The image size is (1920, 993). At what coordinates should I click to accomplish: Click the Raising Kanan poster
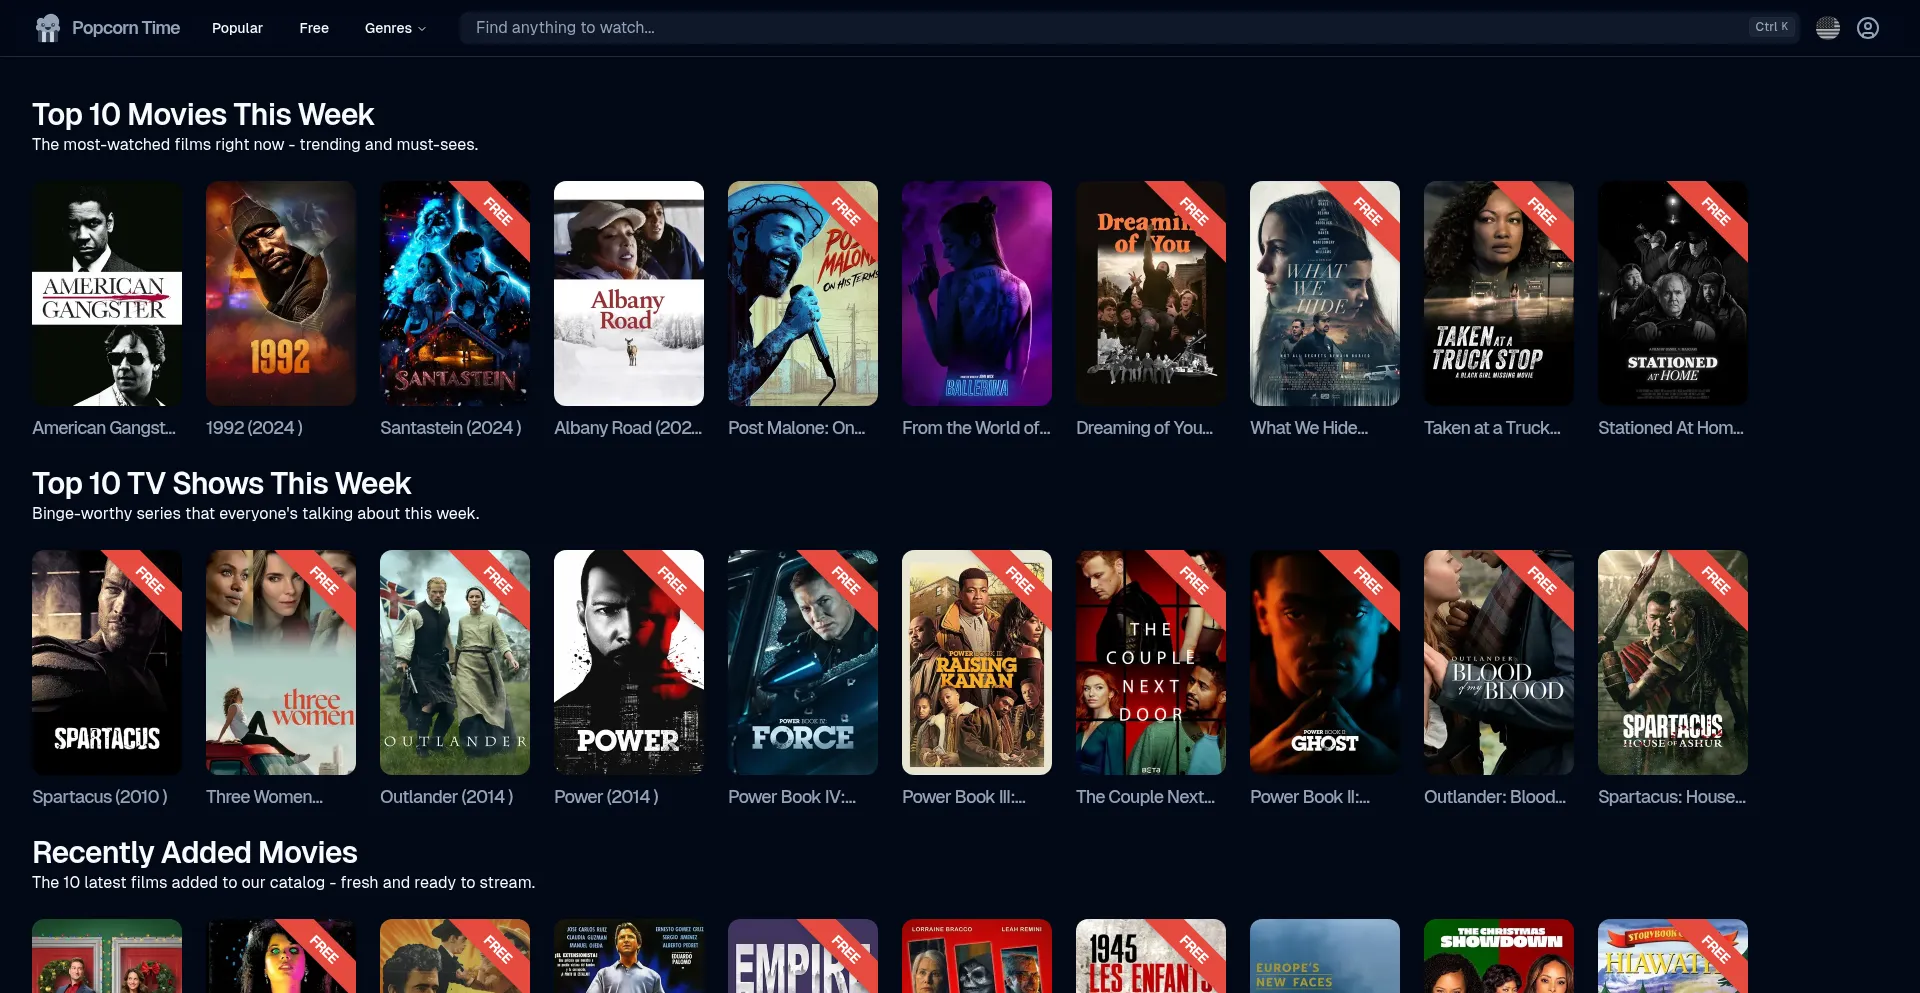pos(976,662)
